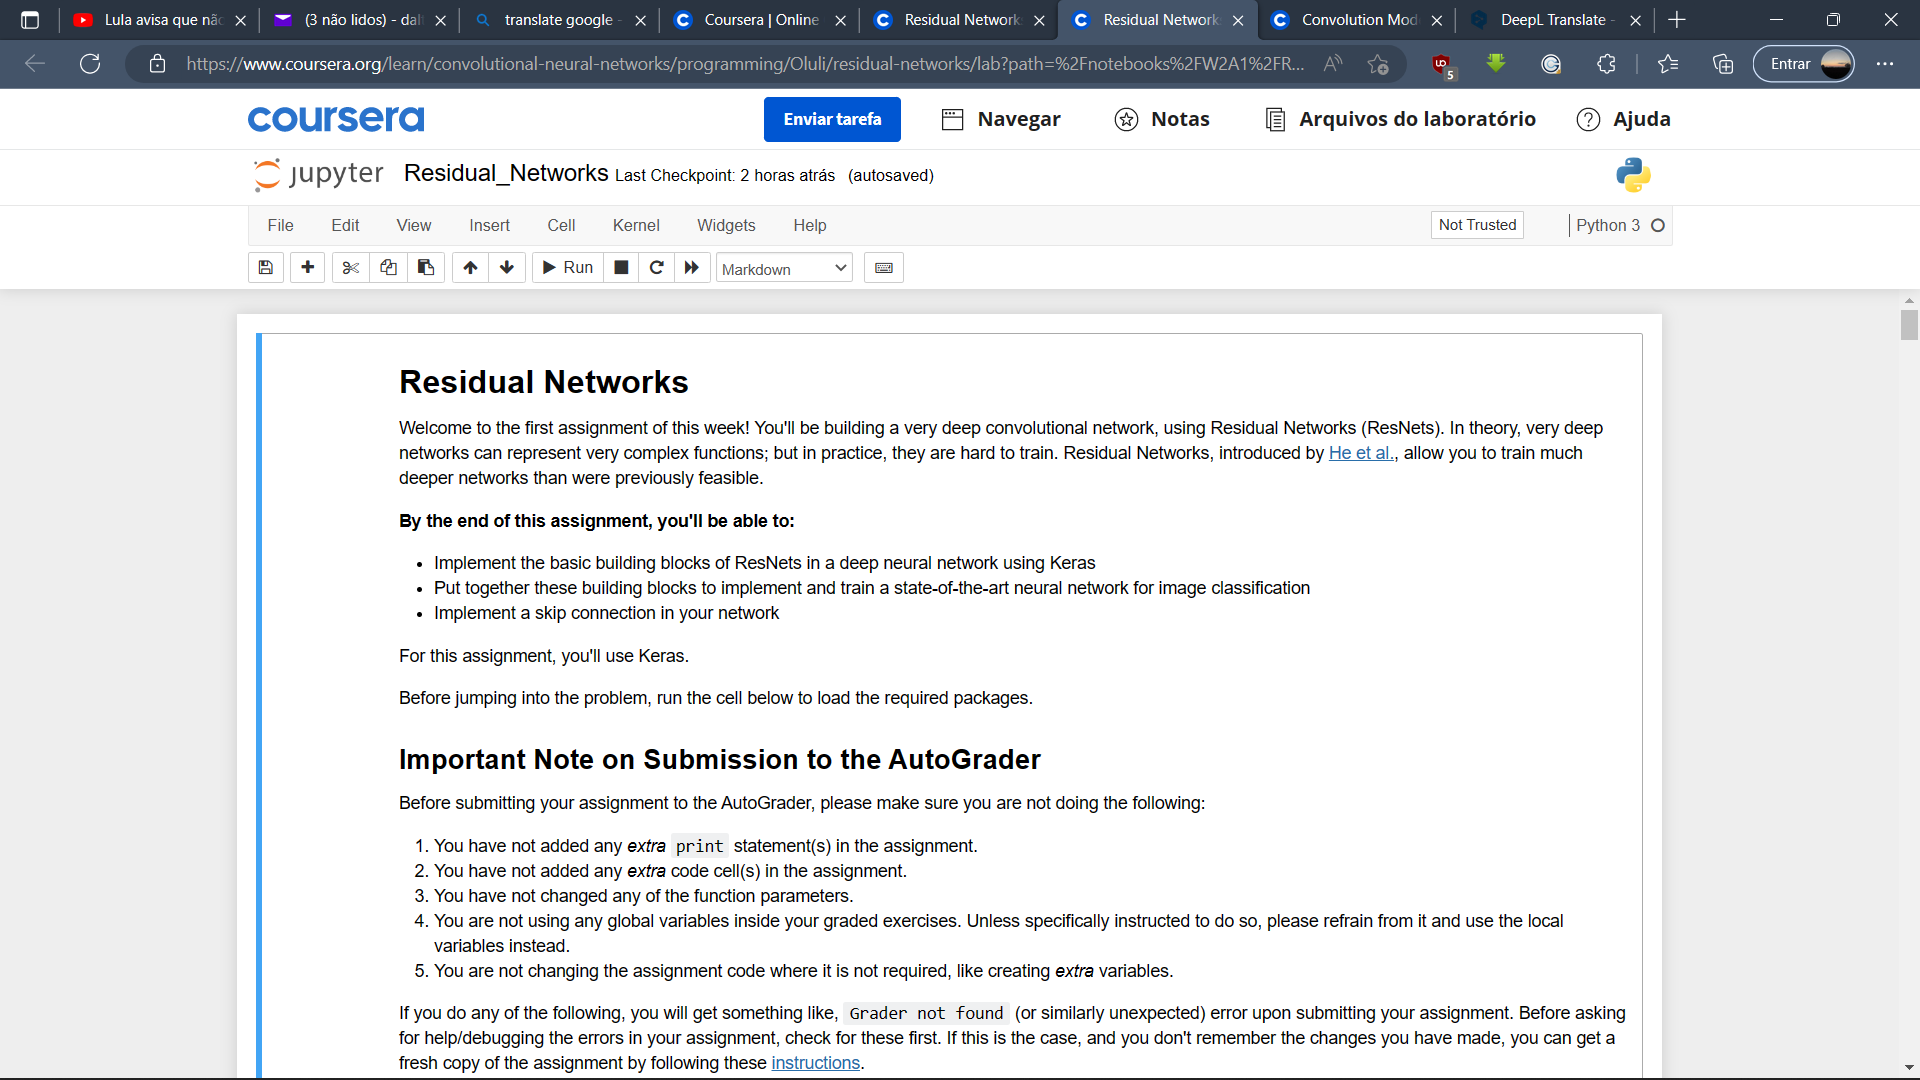Open the Kernel menu

(x=636, y=225)
